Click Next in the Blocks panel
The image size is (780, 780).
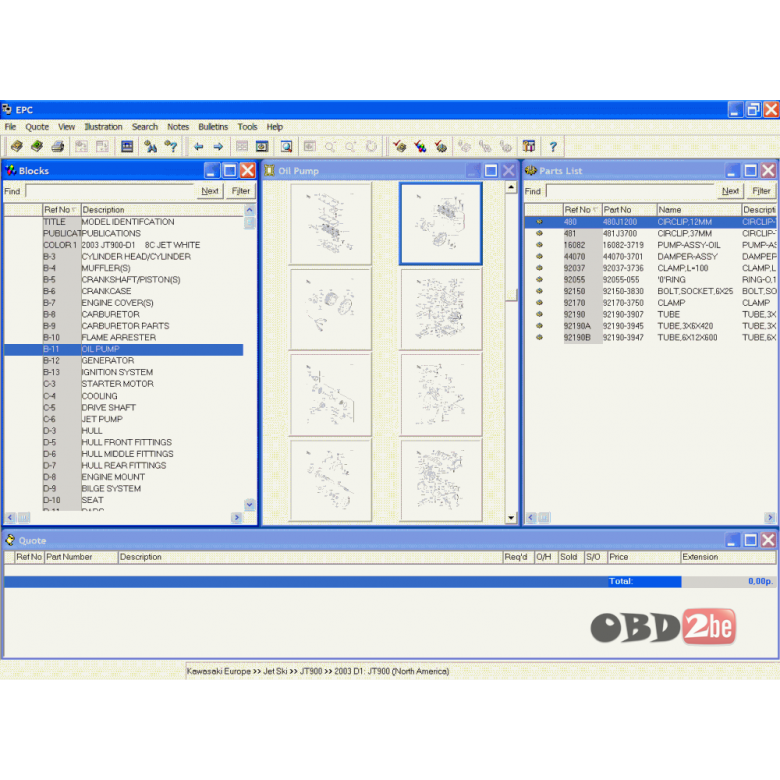(210, 191)
